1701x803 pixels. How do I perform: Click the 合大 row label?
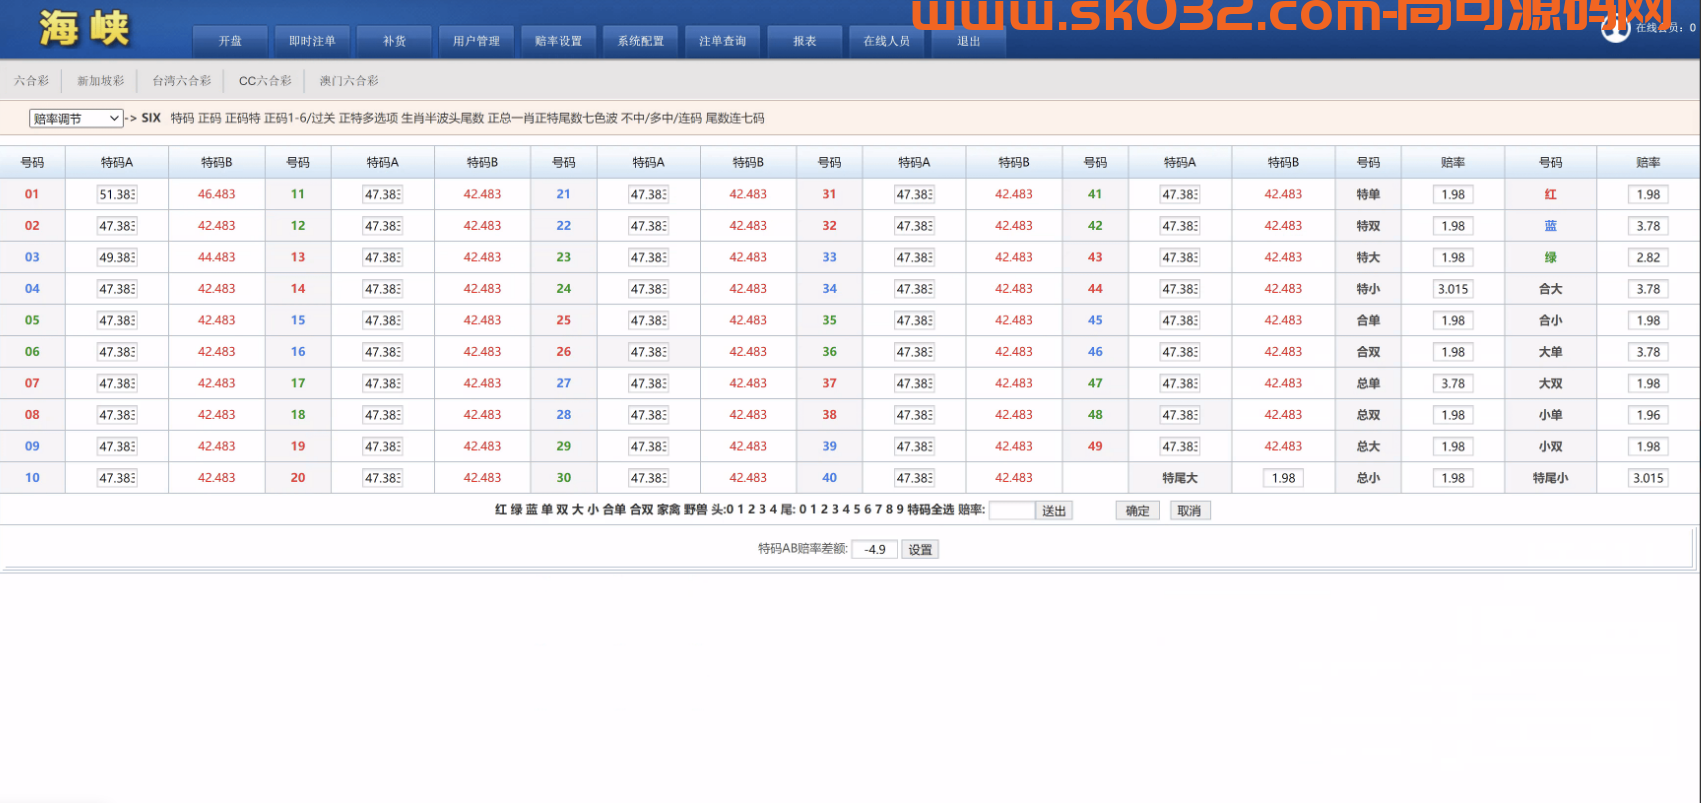click(1551, 289)
